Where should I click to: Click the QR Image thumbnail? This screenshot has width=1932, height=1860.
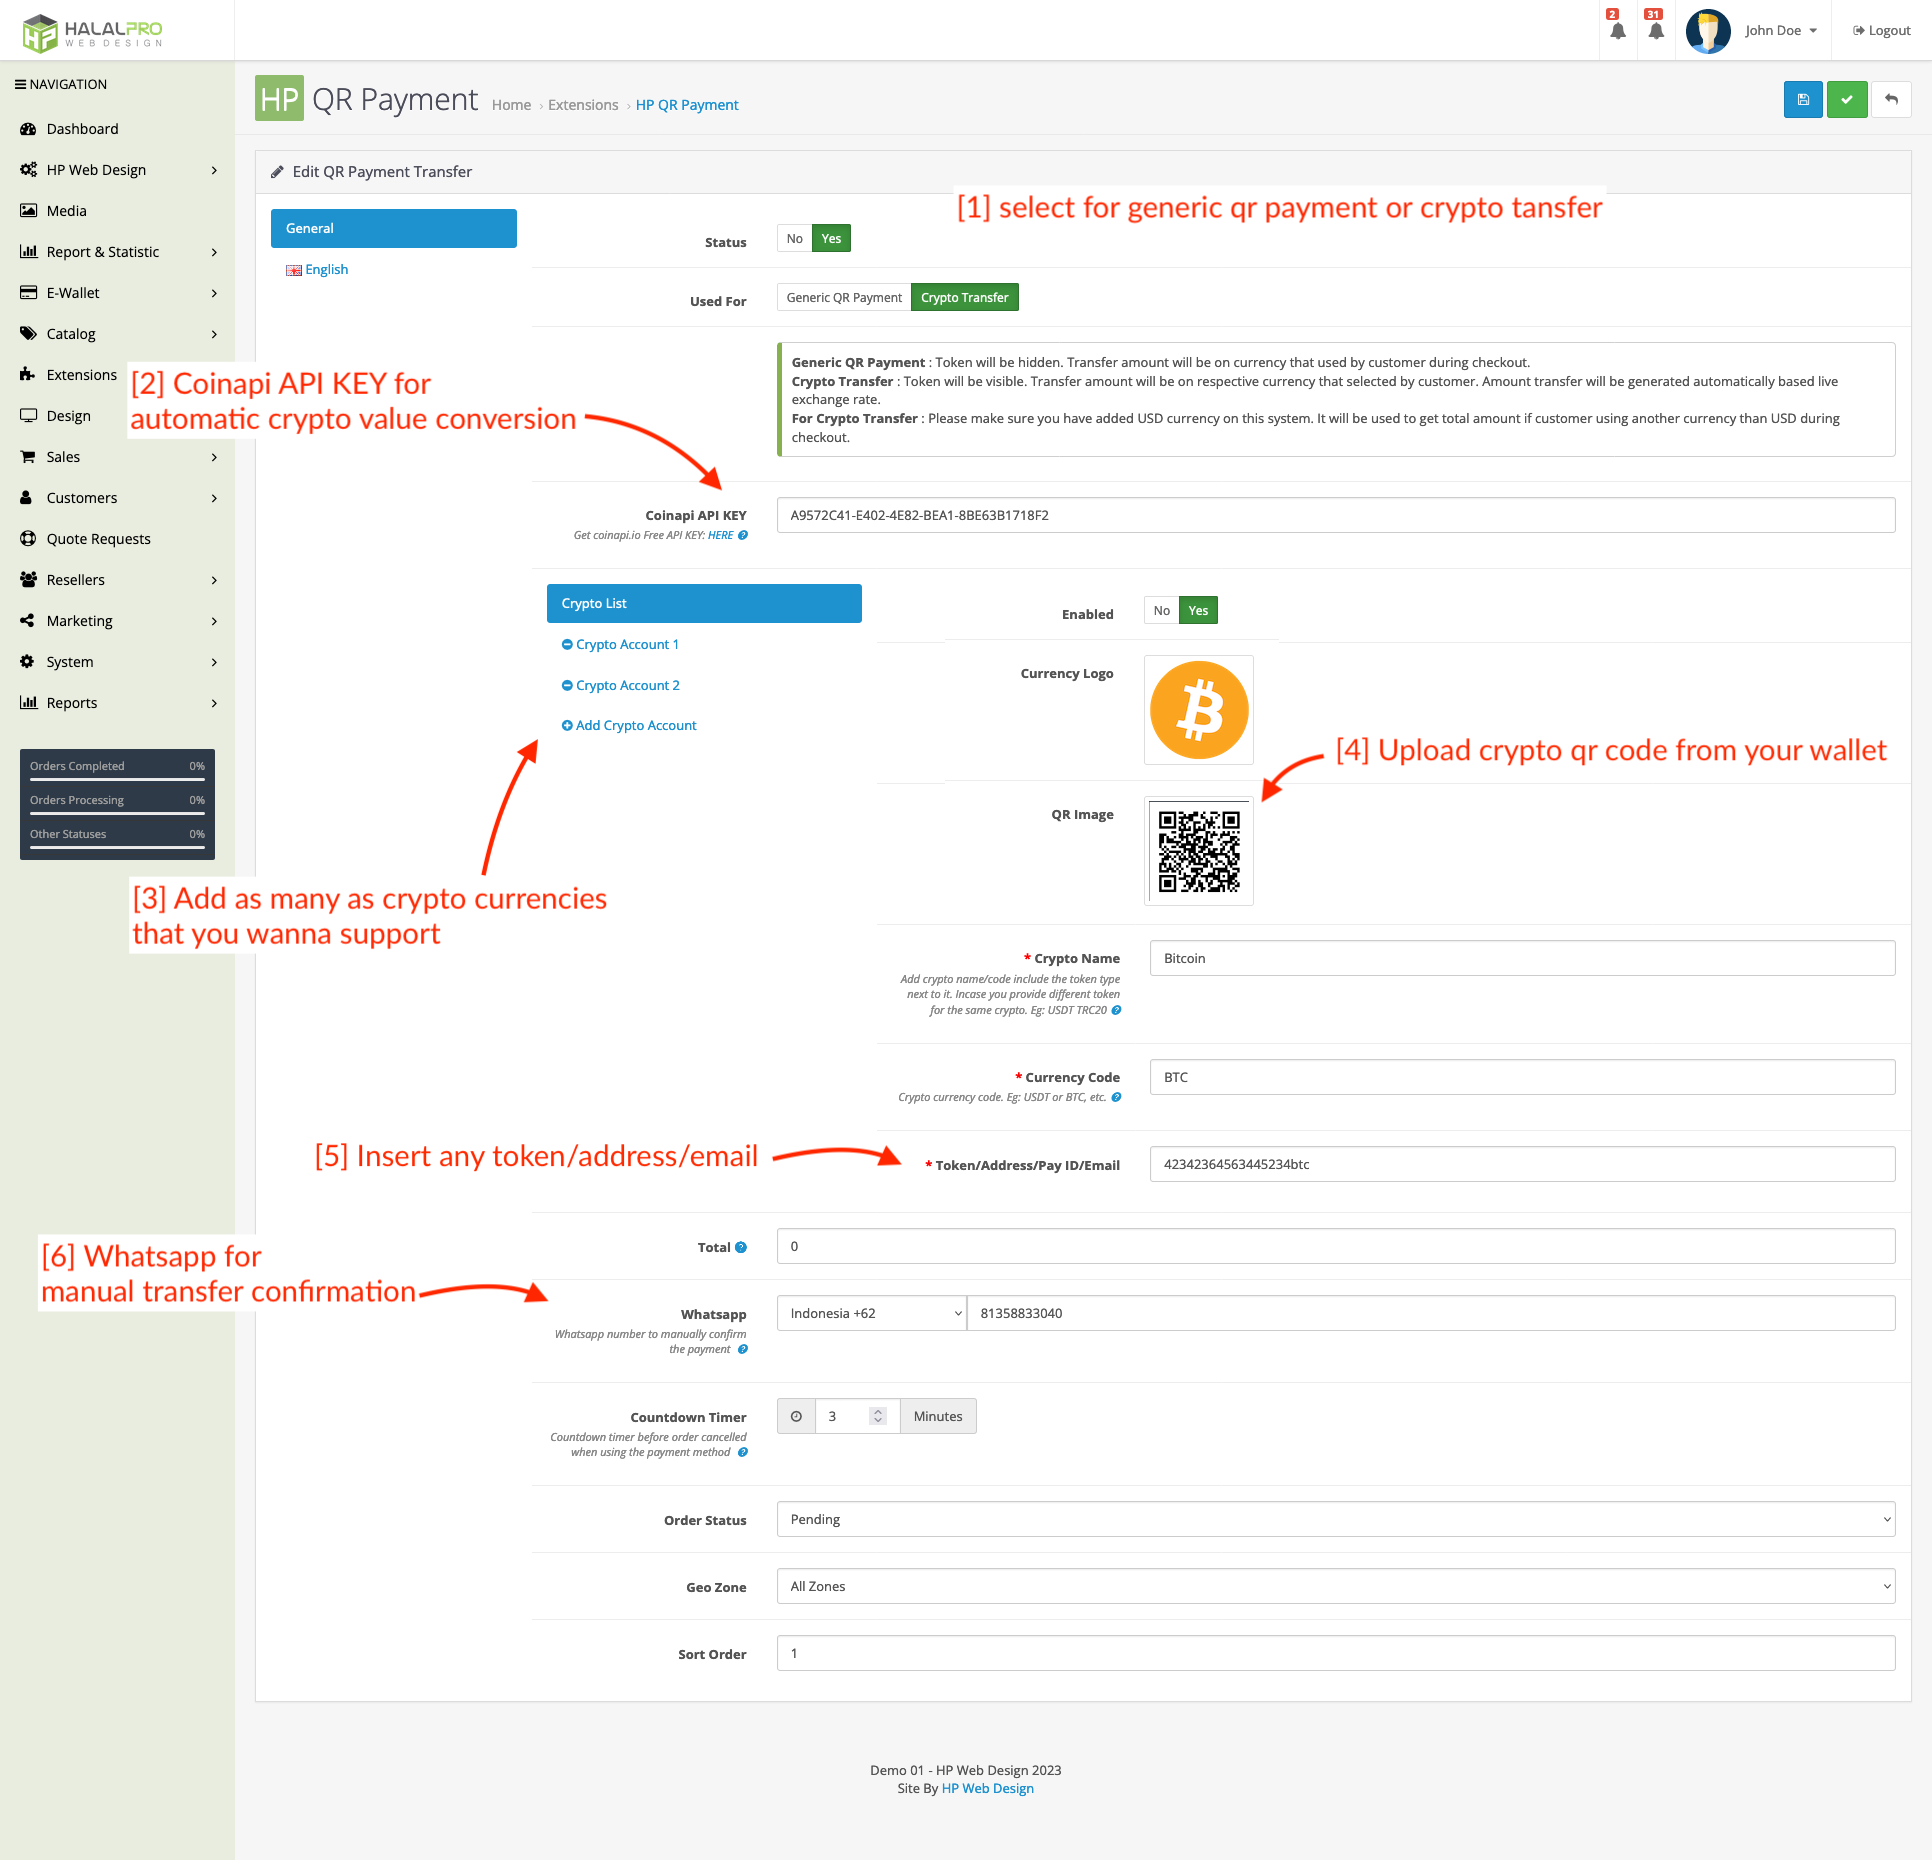point(1198,851)
